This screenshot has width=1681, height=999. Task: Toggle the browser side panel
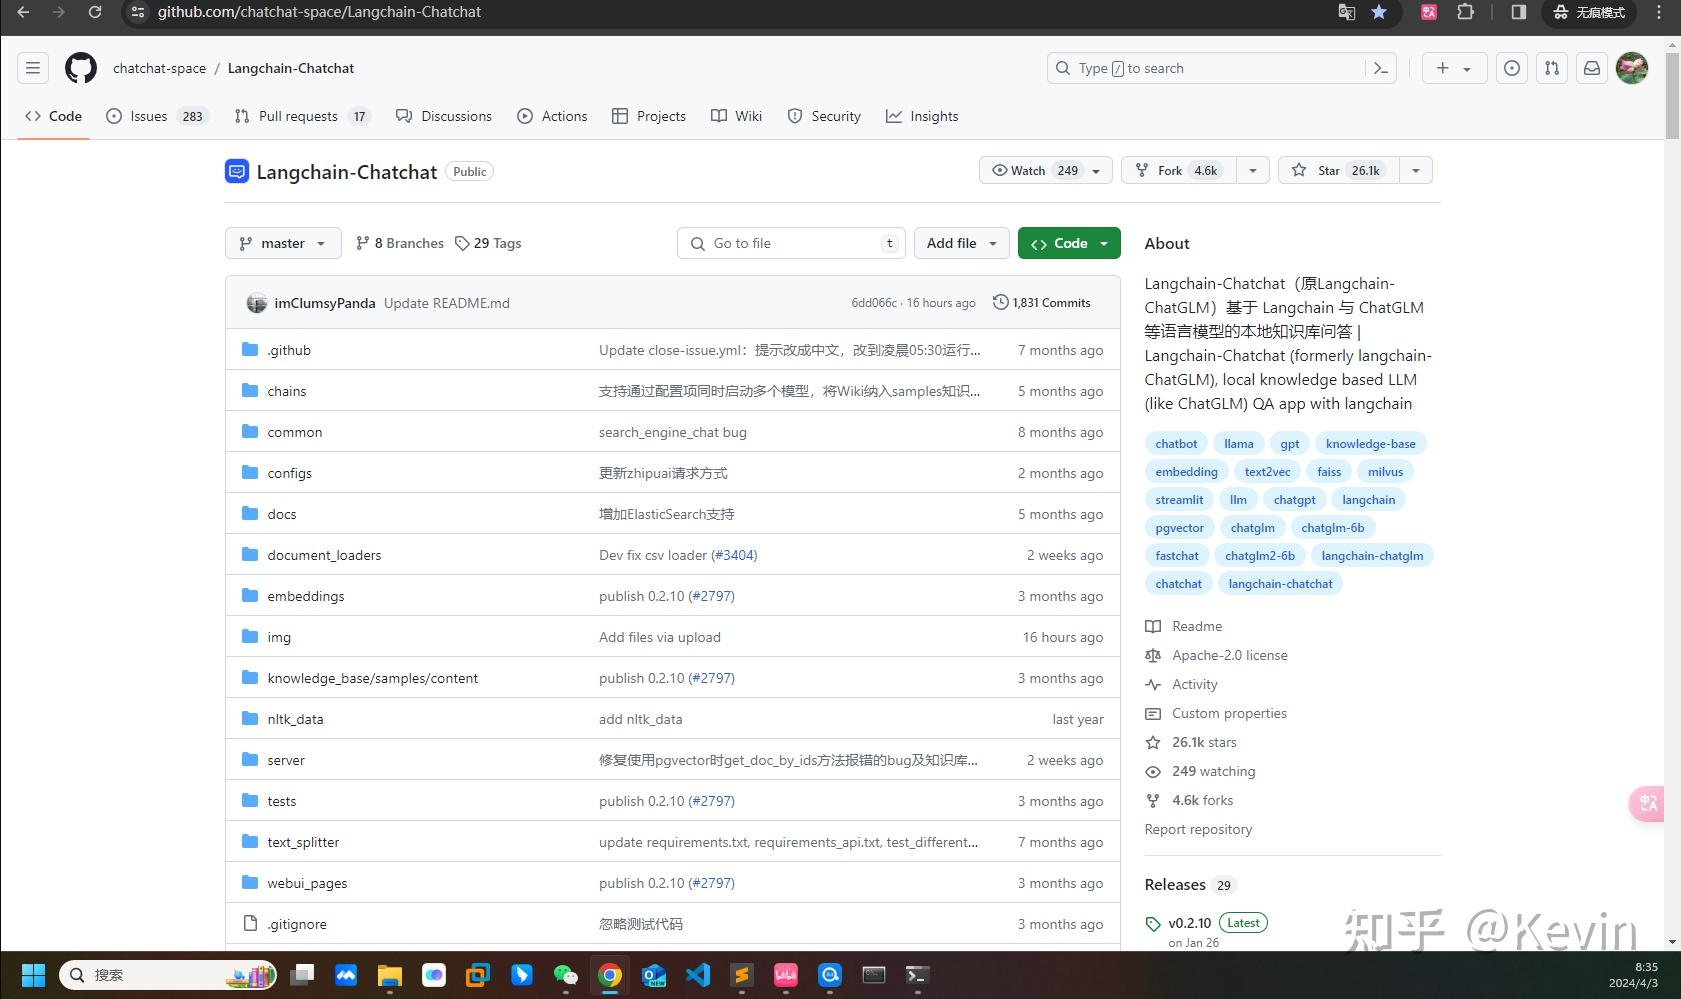(1518, 12)
